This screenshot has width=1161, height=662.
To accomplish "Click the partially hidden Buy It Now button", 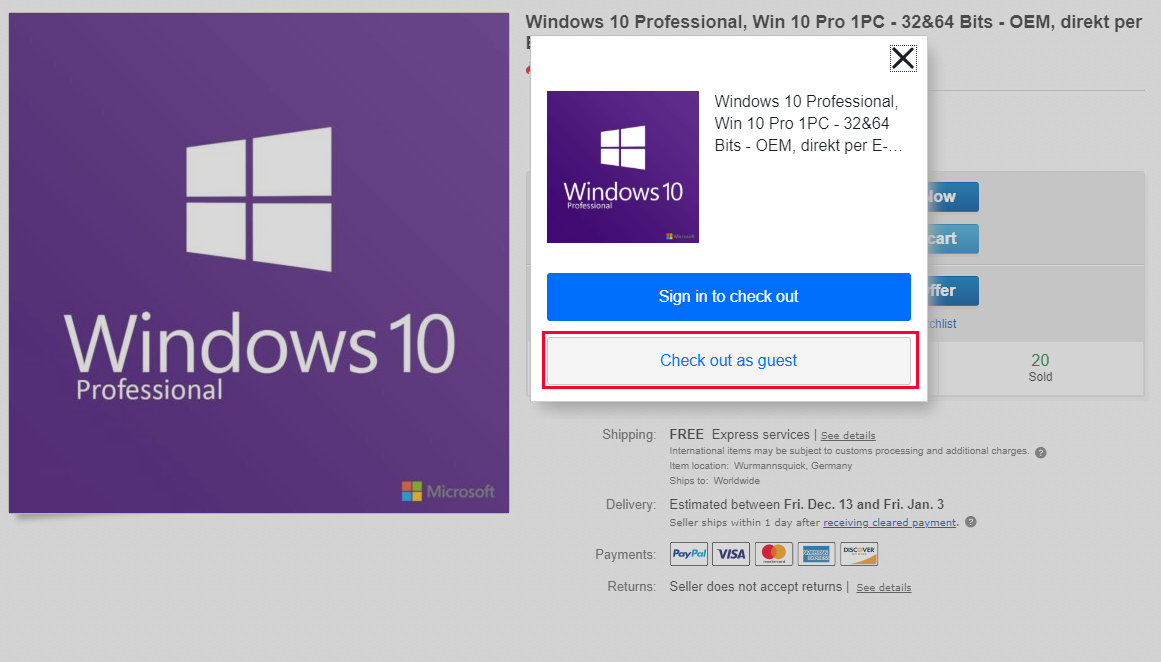I will point(953,197).
